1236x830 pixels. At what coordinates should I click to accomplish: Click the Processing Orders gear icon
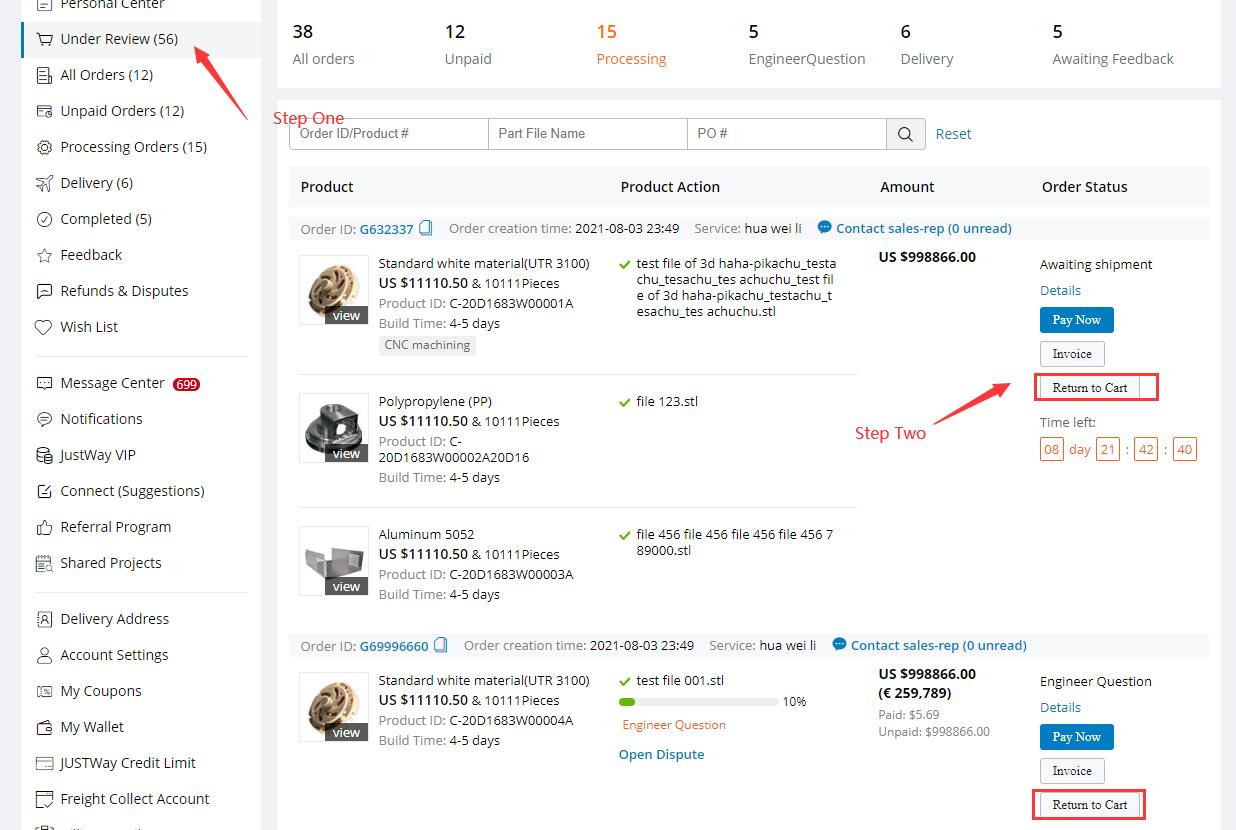pos(44,147)
